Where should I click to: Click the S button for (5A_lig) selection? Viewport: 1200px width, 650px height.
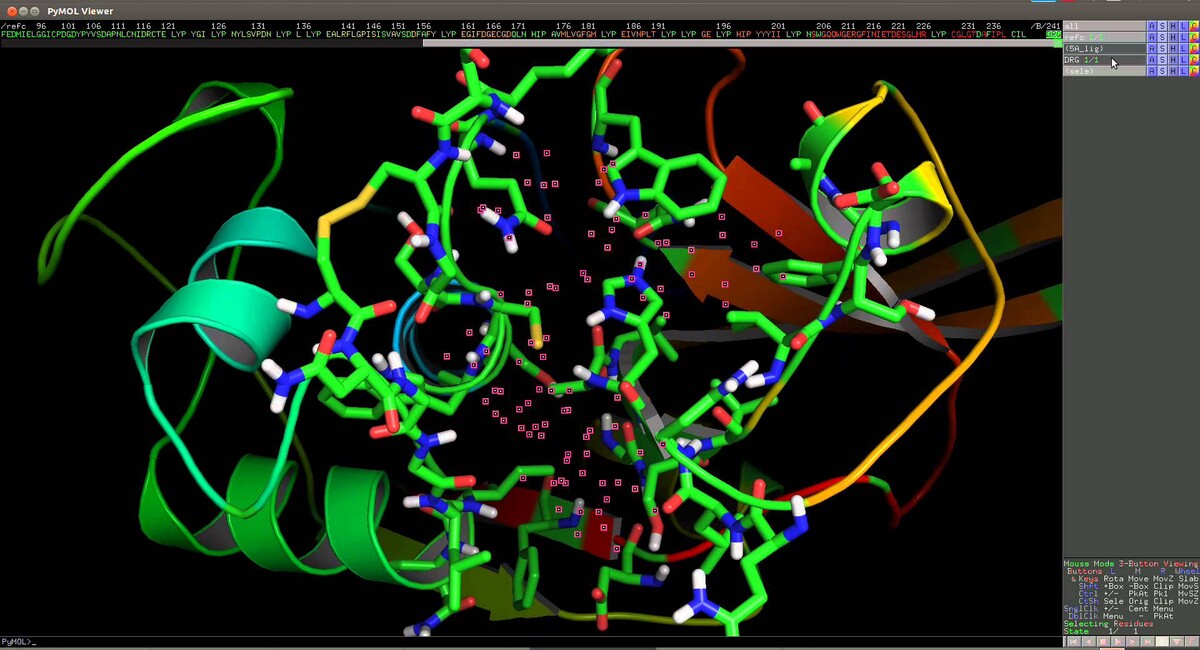(1162, 48)
